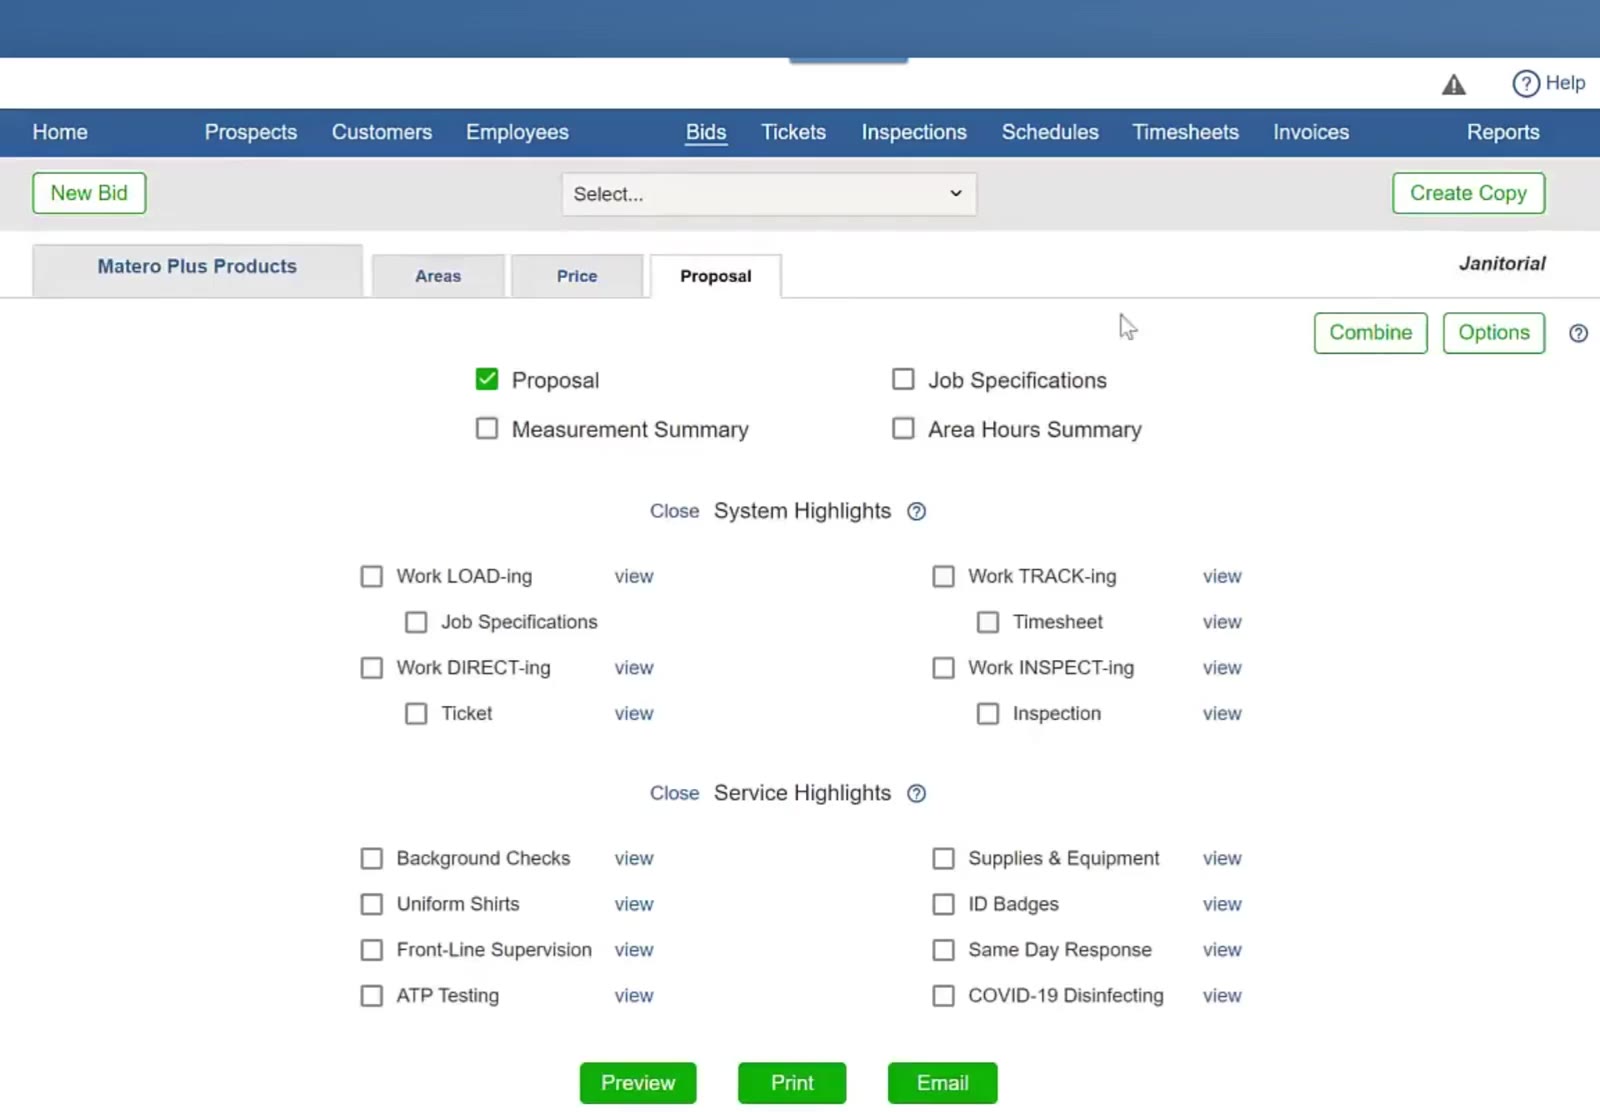Open Employees menu

(x=517, y=132)
